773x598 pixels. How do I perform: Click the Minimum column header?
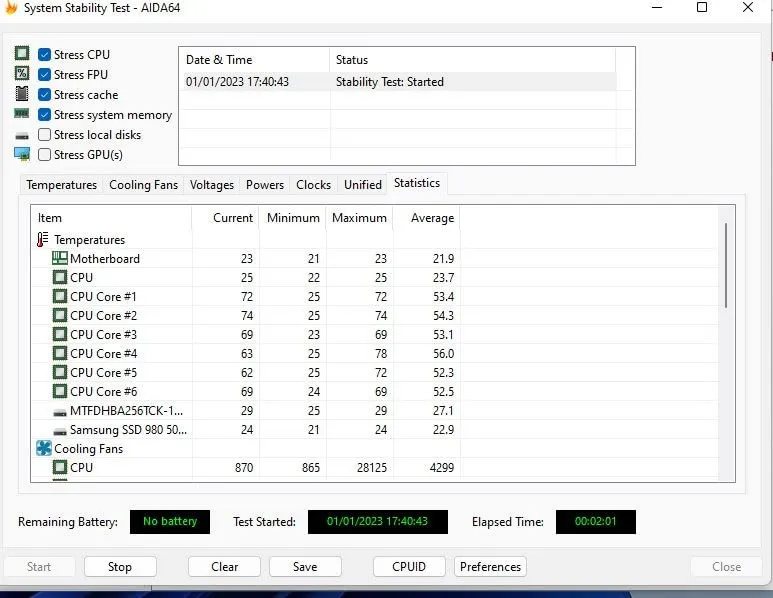click(x=292, y=218)
